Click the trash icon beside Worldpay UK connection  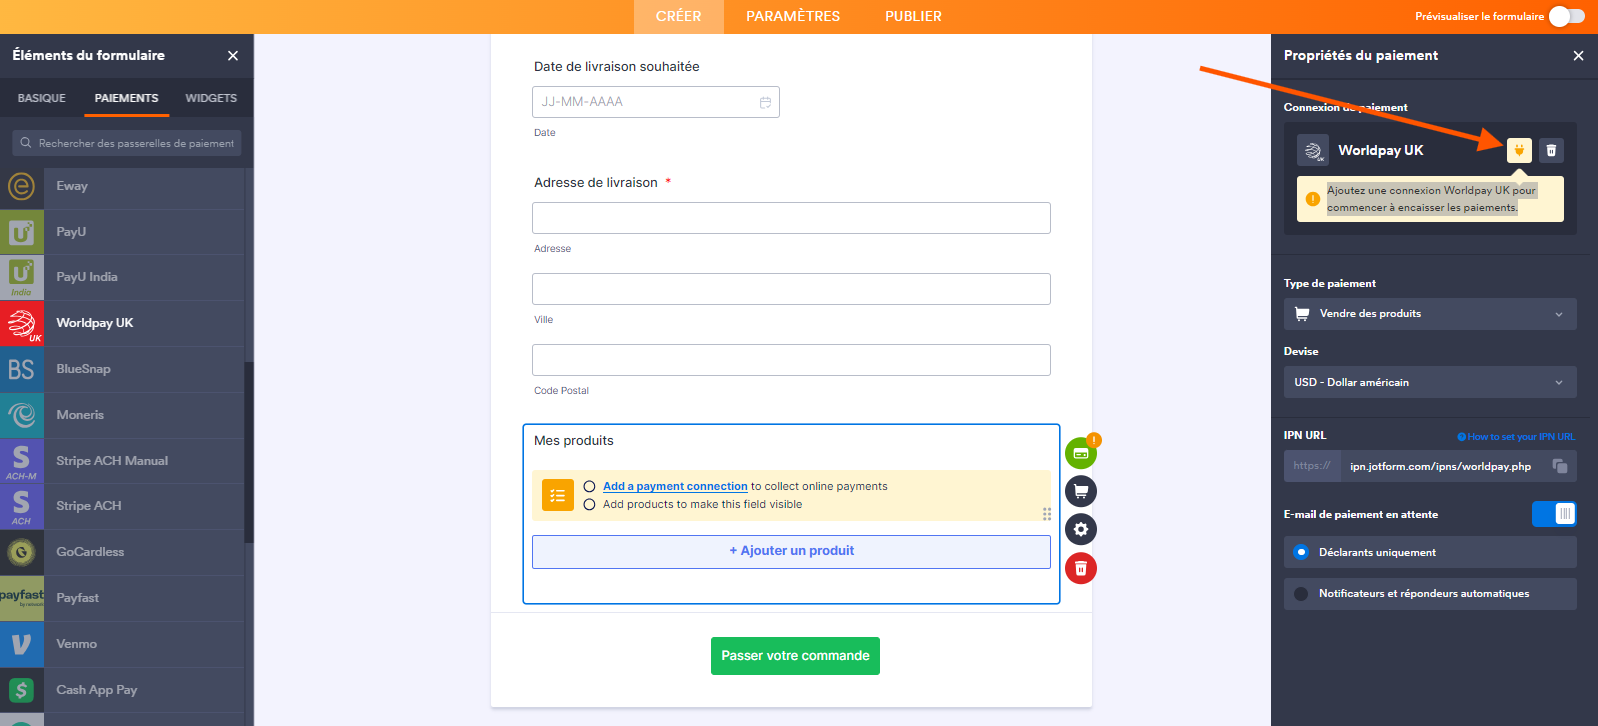pos(1551,150)
